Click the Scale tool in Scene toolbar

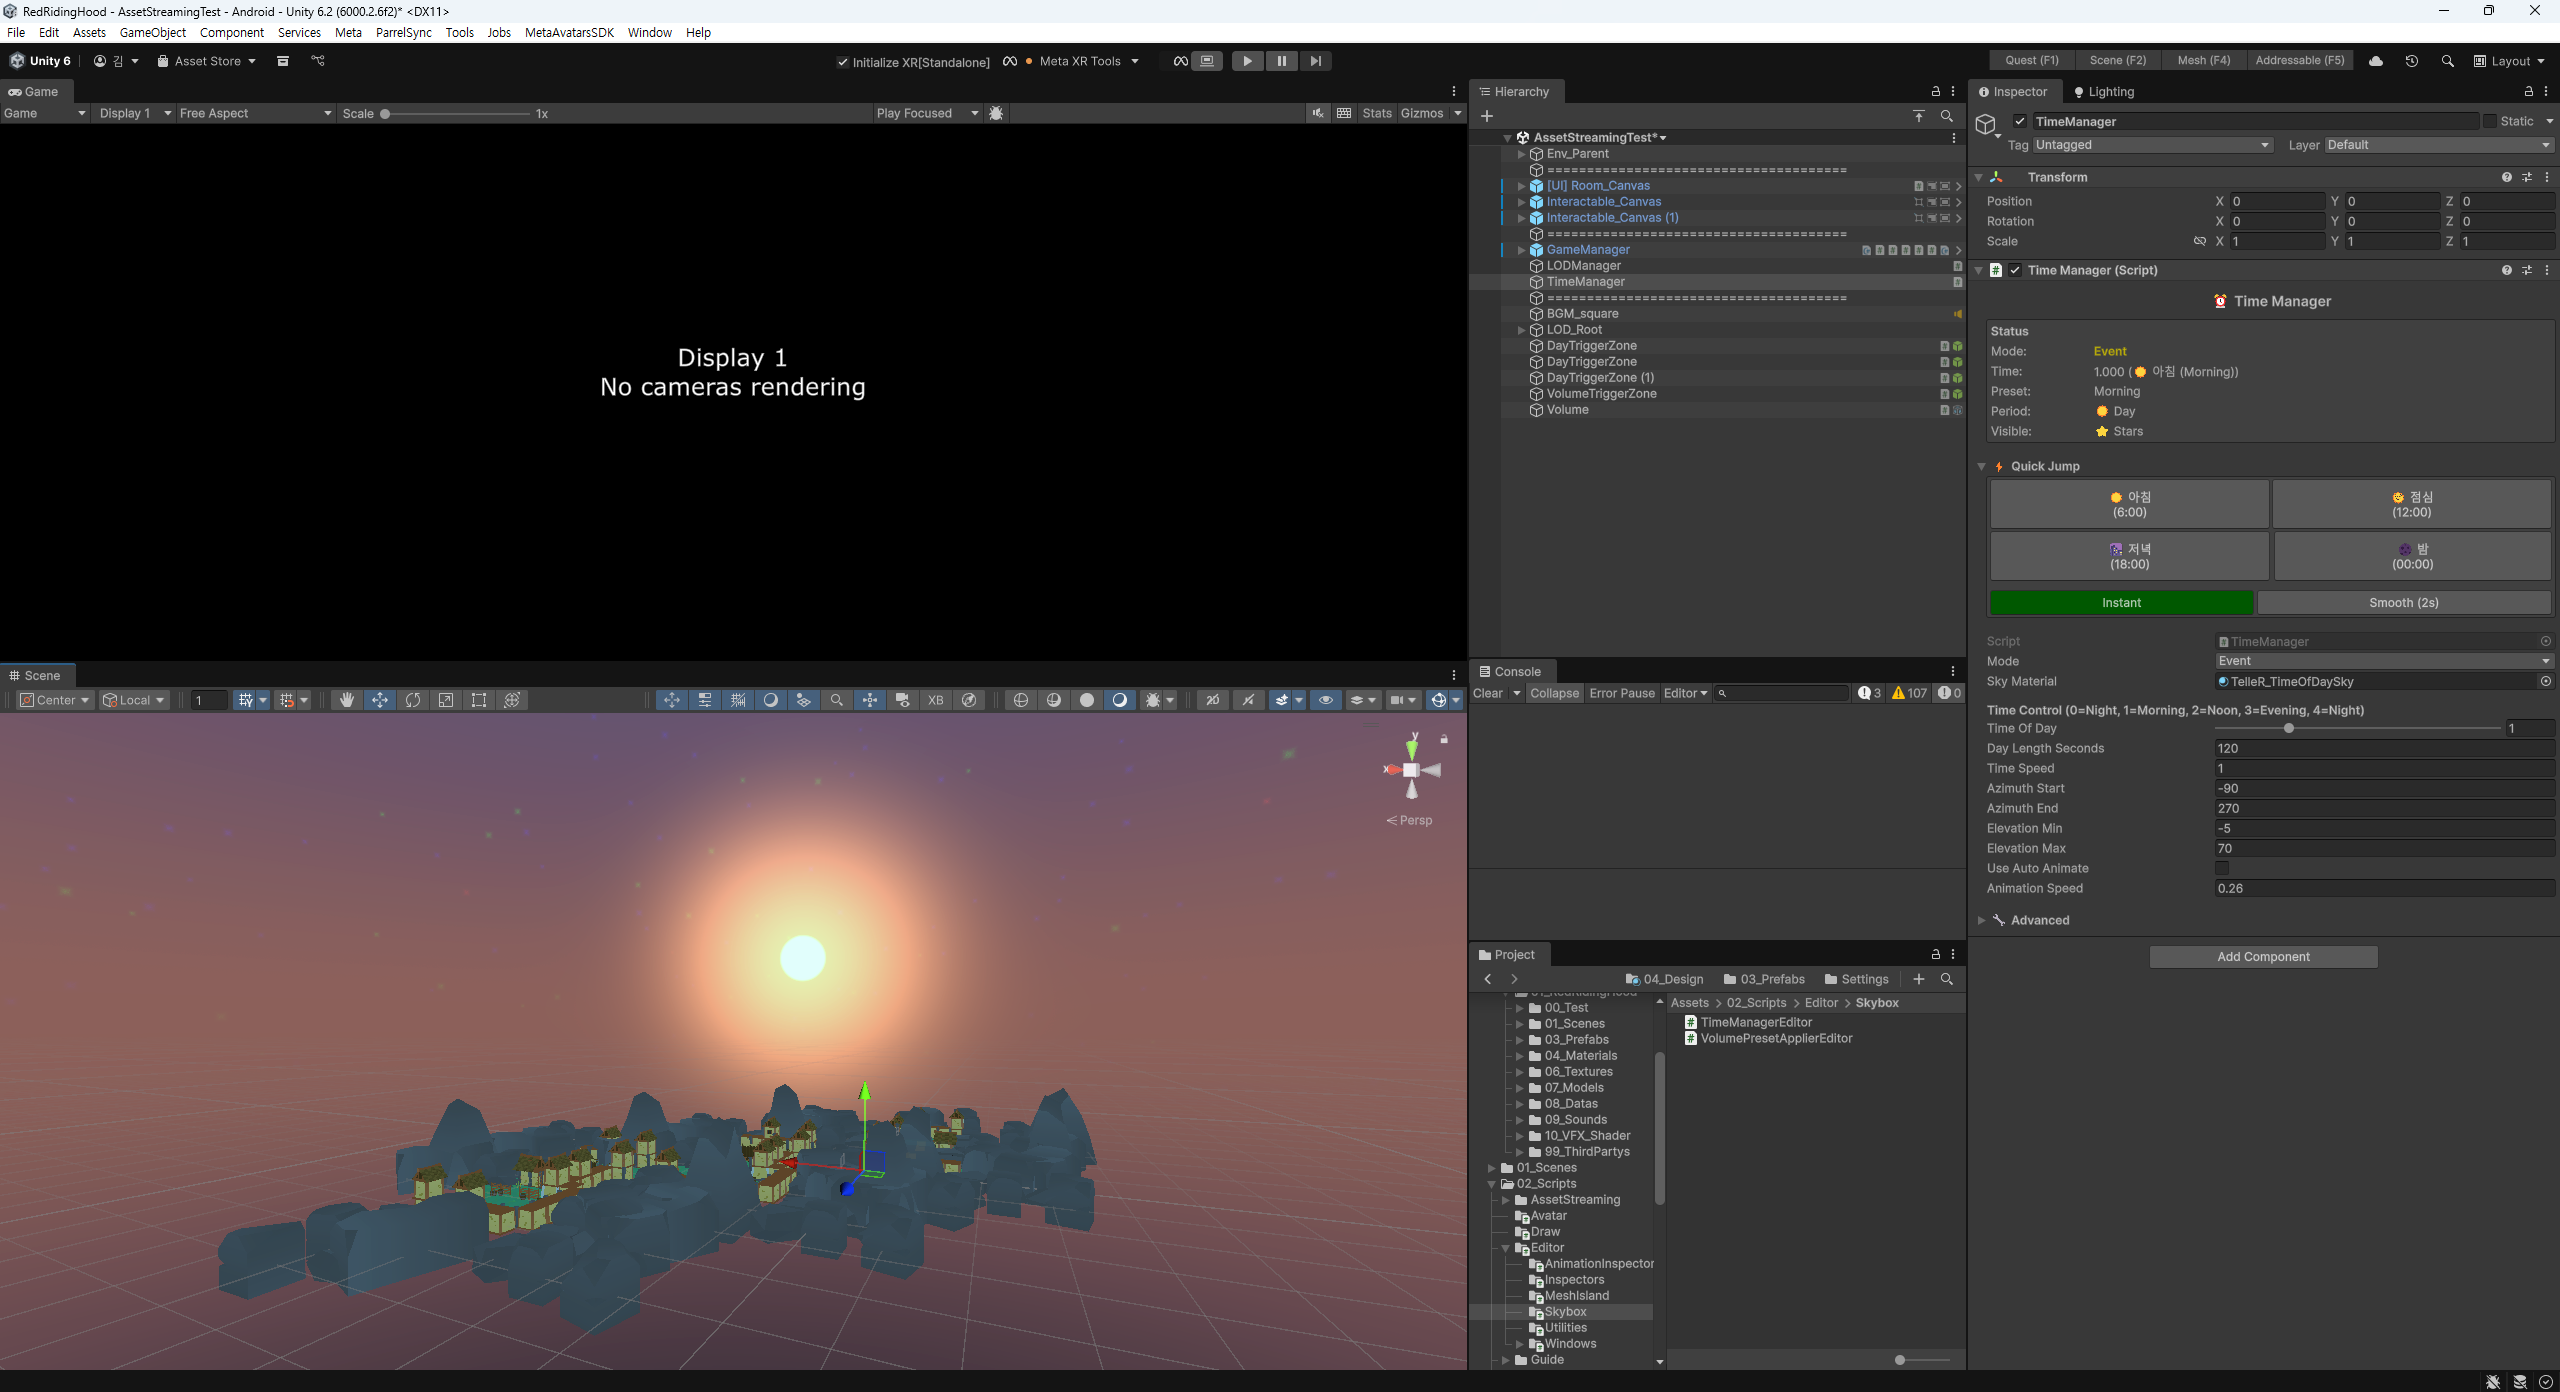point(446,700)
